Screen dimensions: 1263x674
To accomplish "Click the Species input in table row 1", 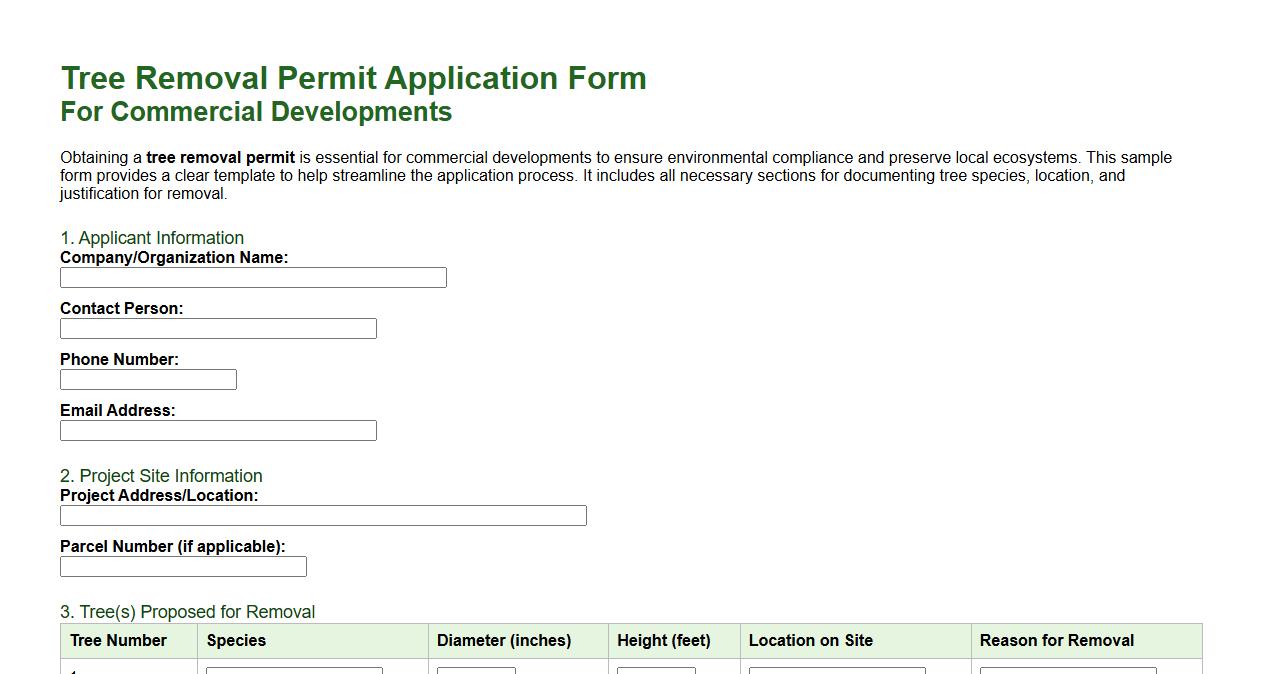I will click(x=295, y=670).
